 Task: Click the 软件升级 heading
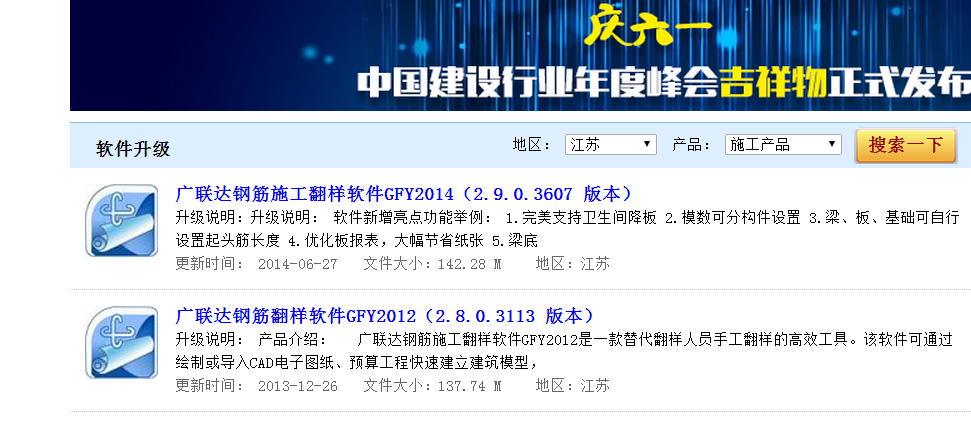(133, 149)
